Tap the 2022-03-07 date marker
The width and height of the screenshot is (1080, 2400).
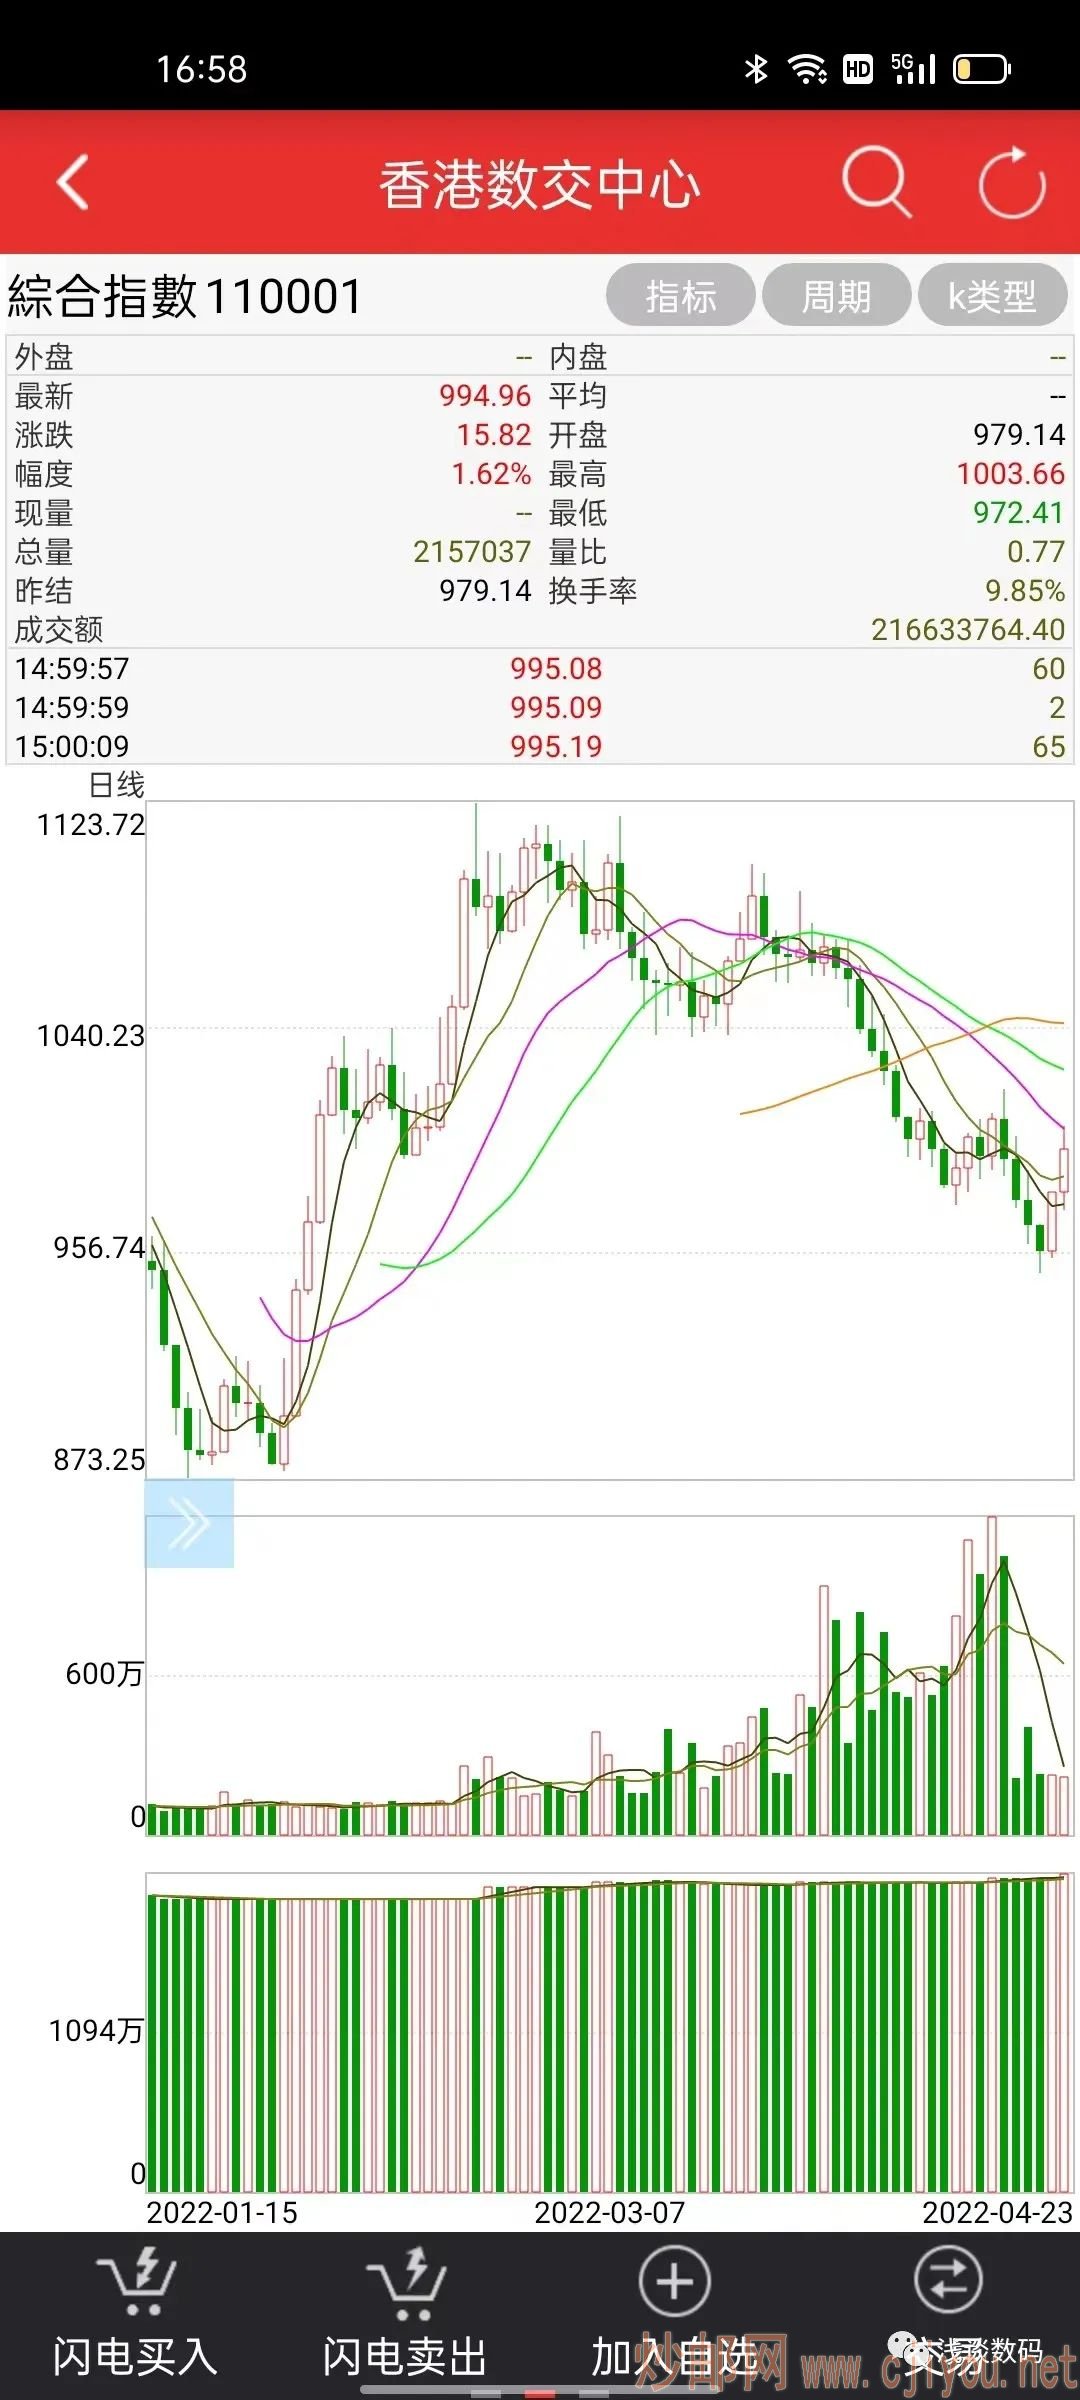click(x=609, y=2212)
